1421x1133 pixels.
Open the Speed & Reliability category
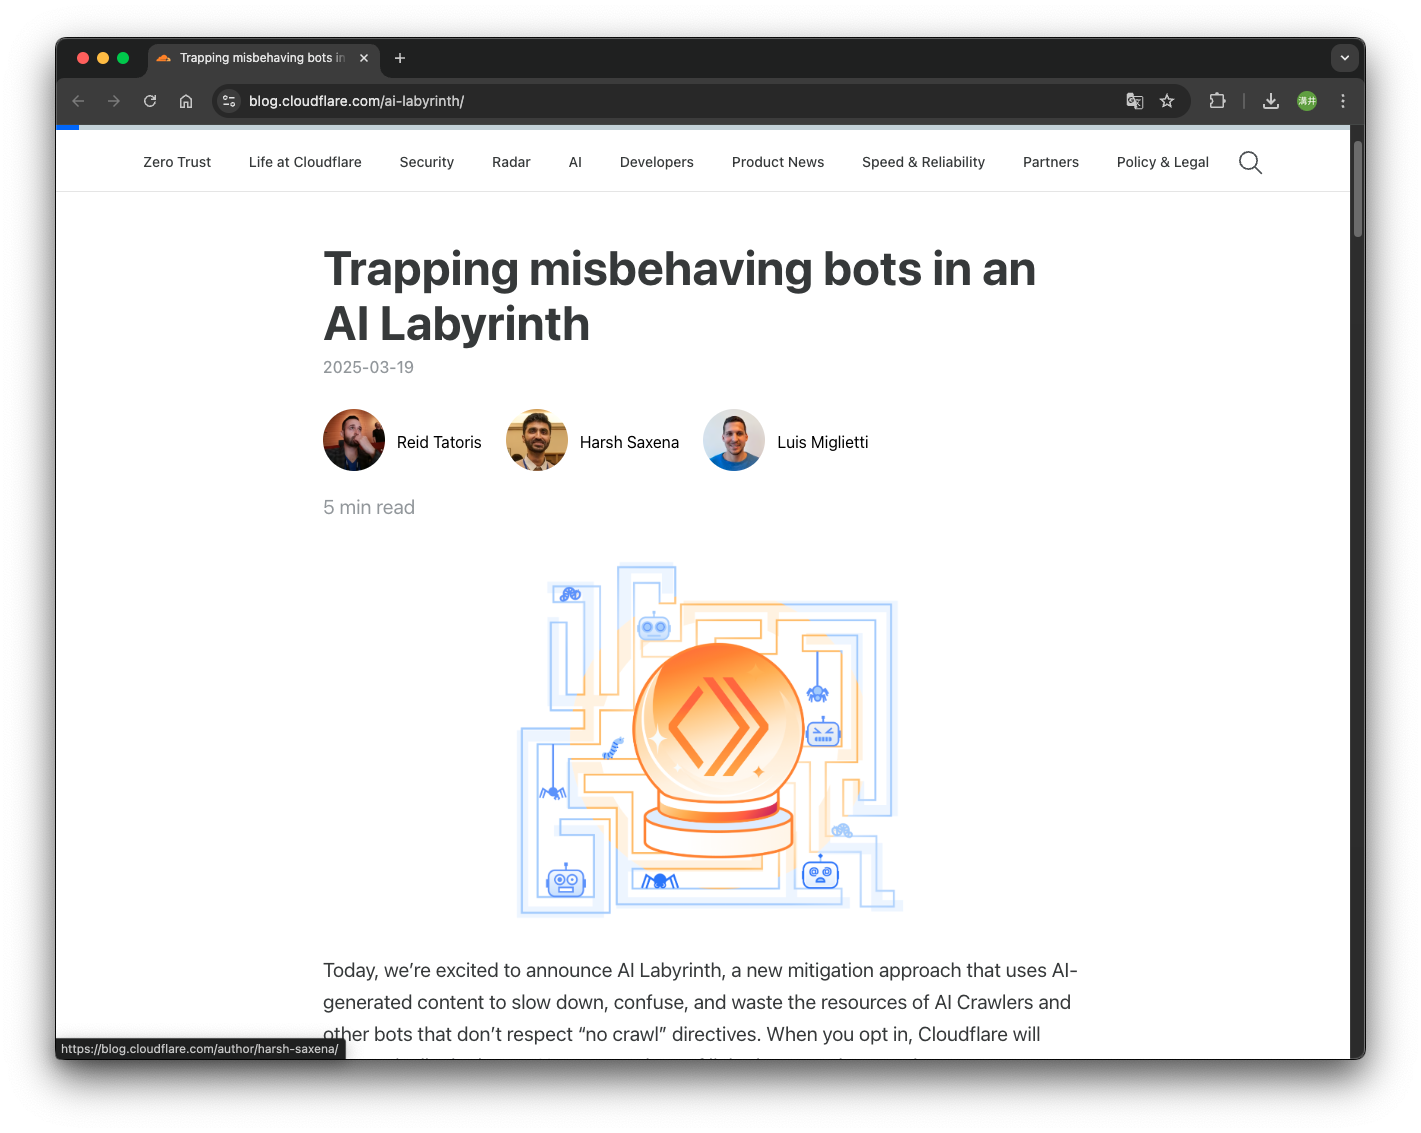pyautogui.click(x=923, y=162)
